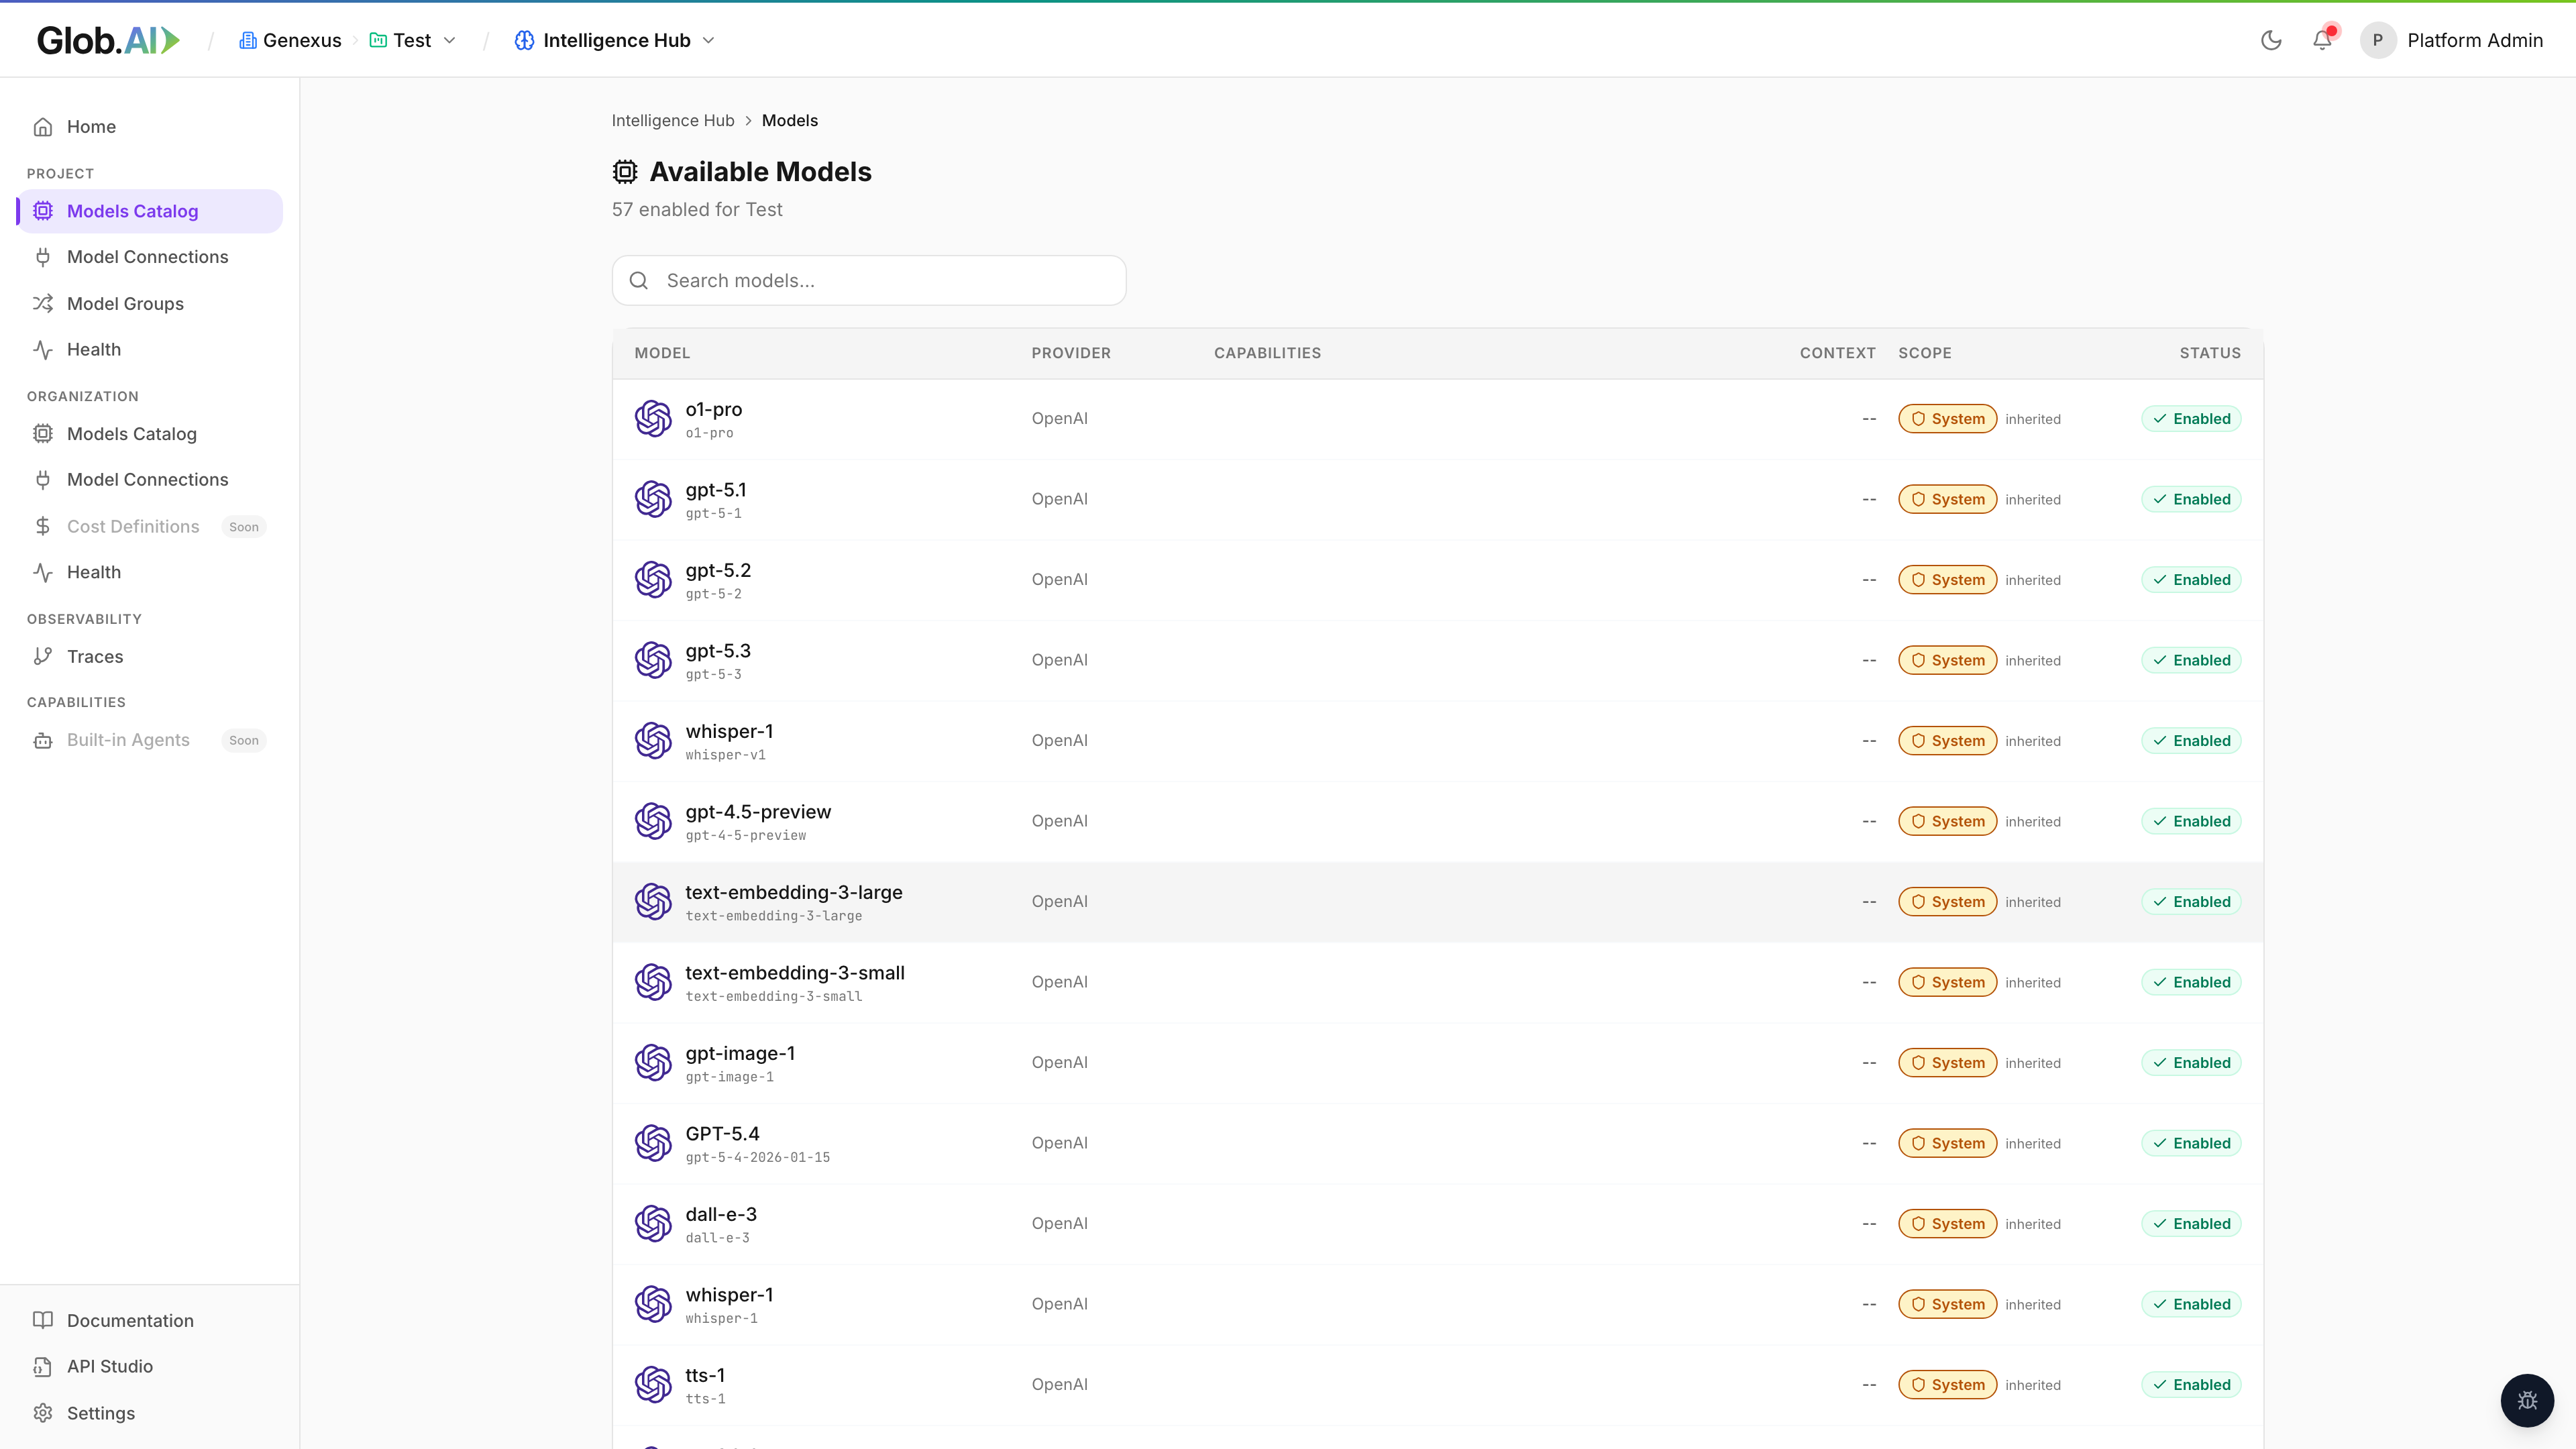Image resolution: width=2576 pixels, height=1449 pixels.
Task: Click Intelligence Hub breadcrumb link
Action: click(673, 120)
